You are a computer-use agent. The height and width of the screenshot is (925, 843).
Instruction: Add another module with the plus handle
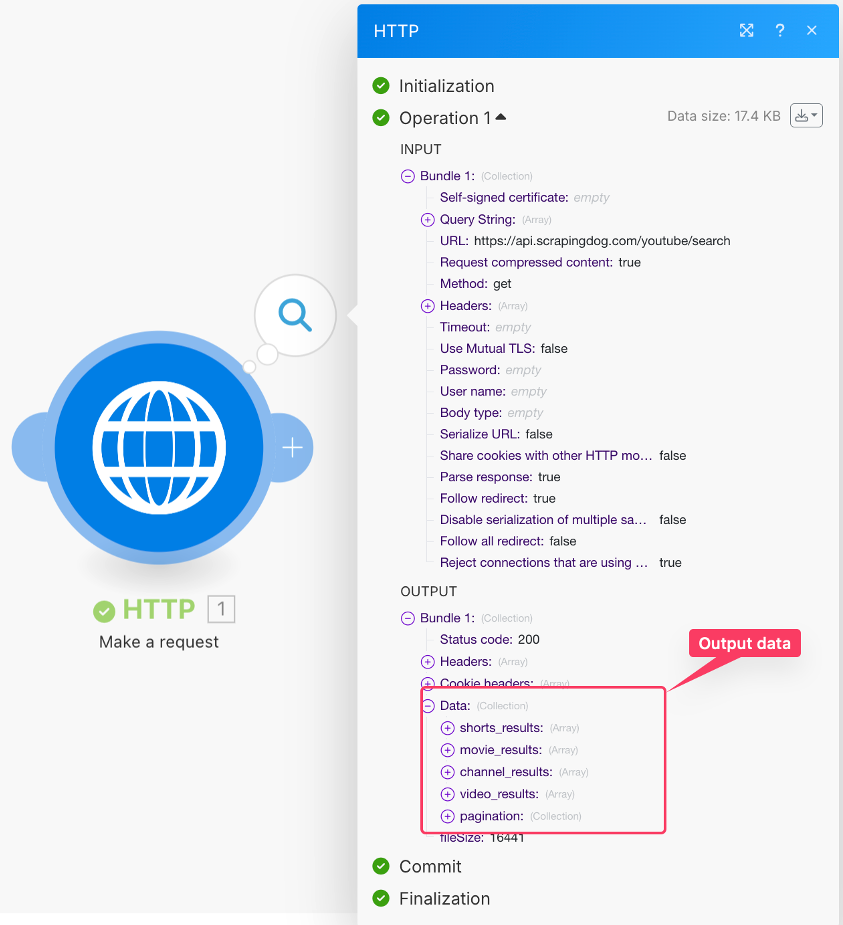pyautogui.click(x=293, y=448)
